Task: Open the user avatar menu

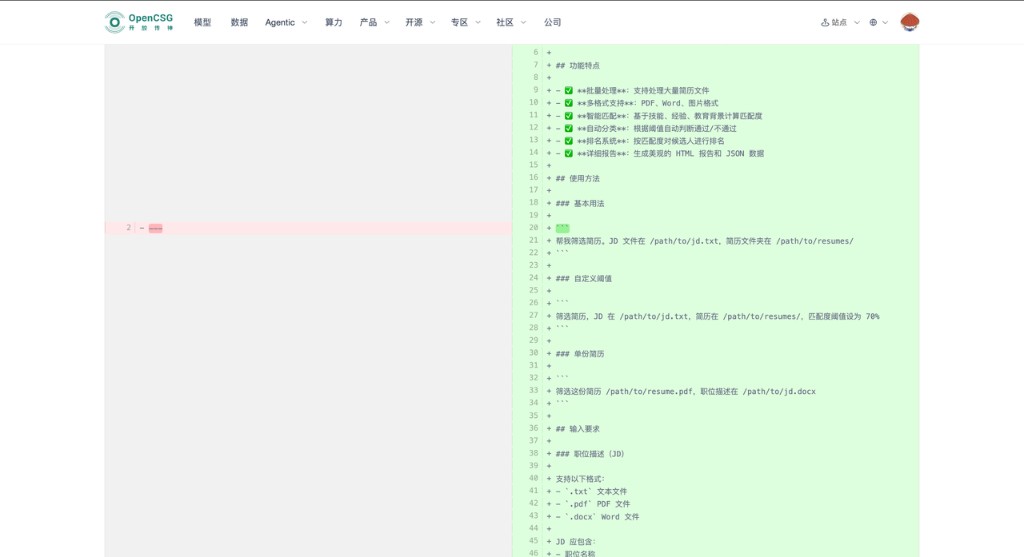Action: pyautogui.click(x=910, y=22)
